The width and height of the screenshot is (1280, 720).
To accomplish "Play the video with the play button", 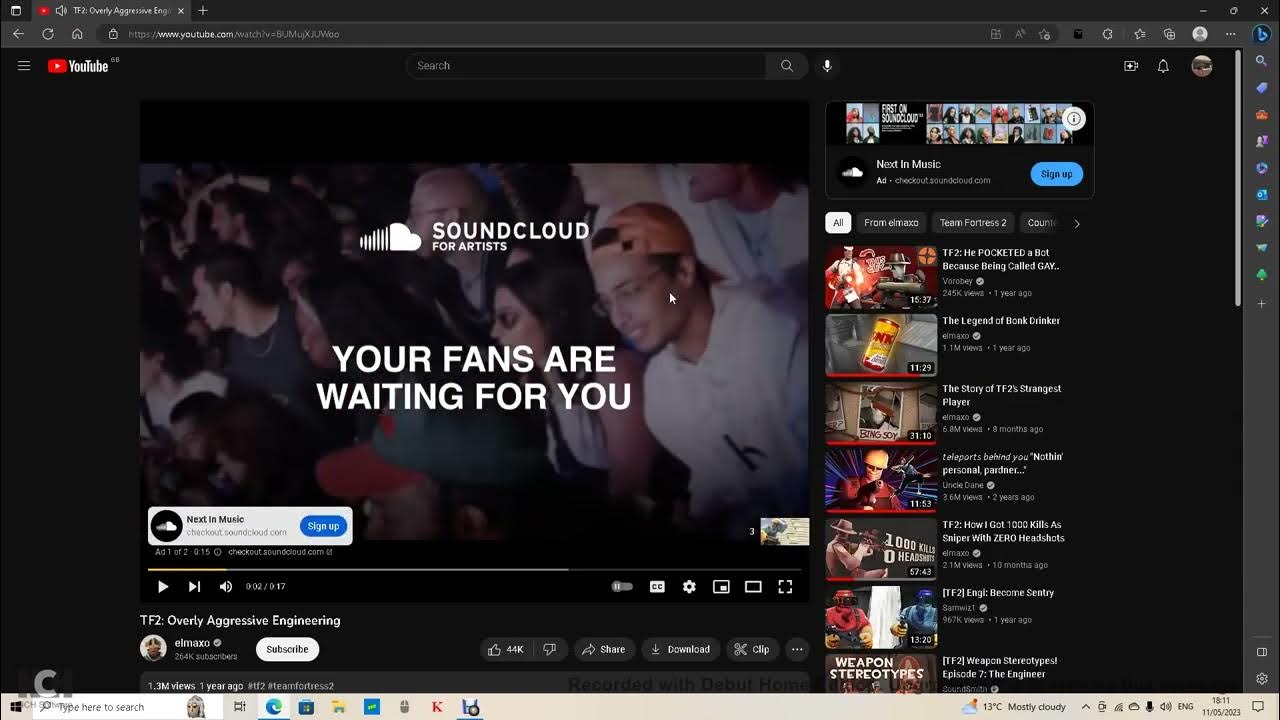I will tap(163, 587).
